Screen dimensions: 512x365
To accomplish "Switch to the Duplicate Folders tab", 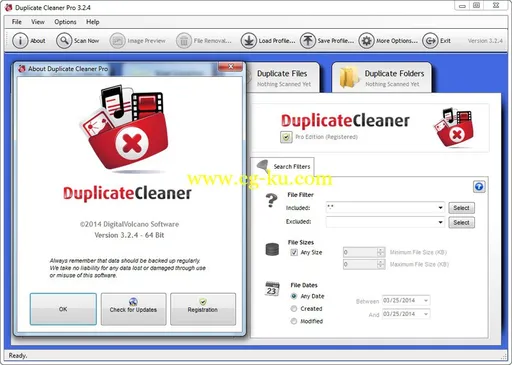I will [382, 78].
